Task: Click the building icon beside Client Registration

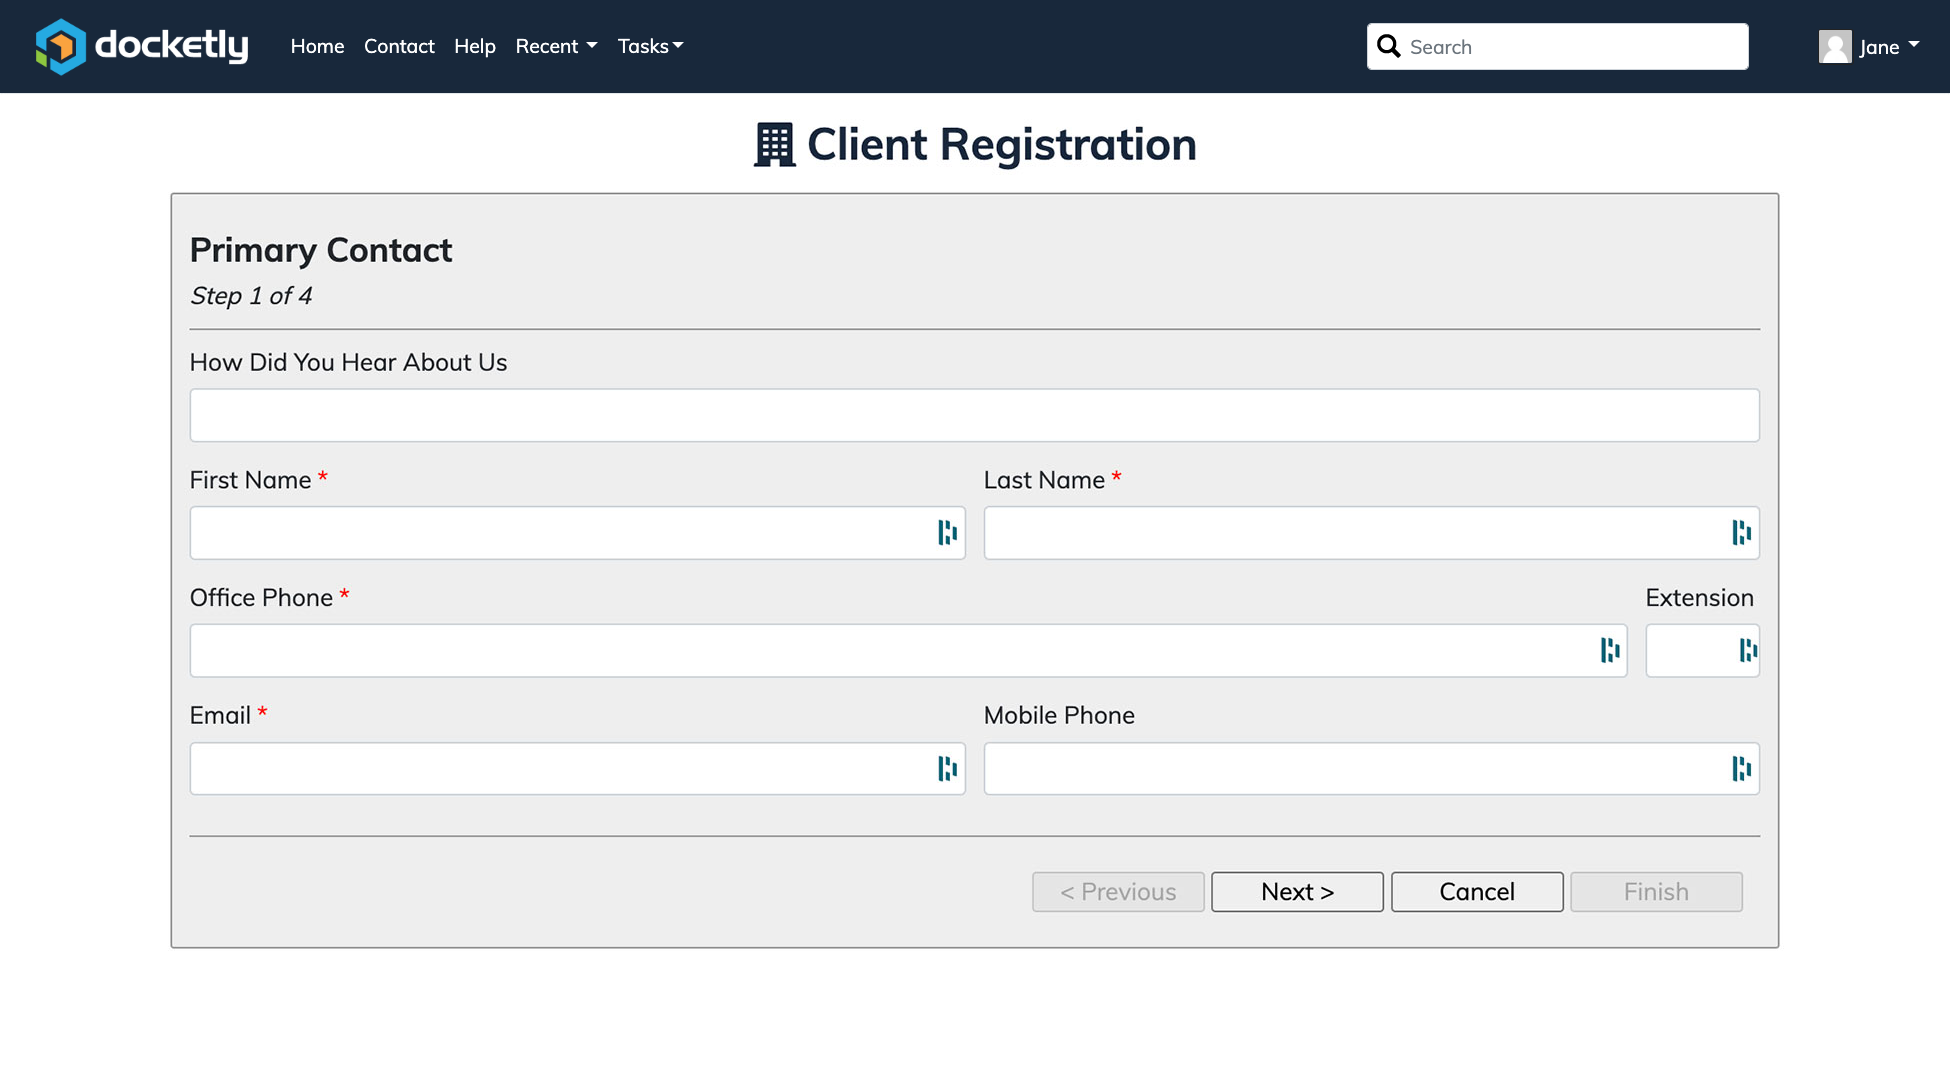Action: (x=774, y=145)
